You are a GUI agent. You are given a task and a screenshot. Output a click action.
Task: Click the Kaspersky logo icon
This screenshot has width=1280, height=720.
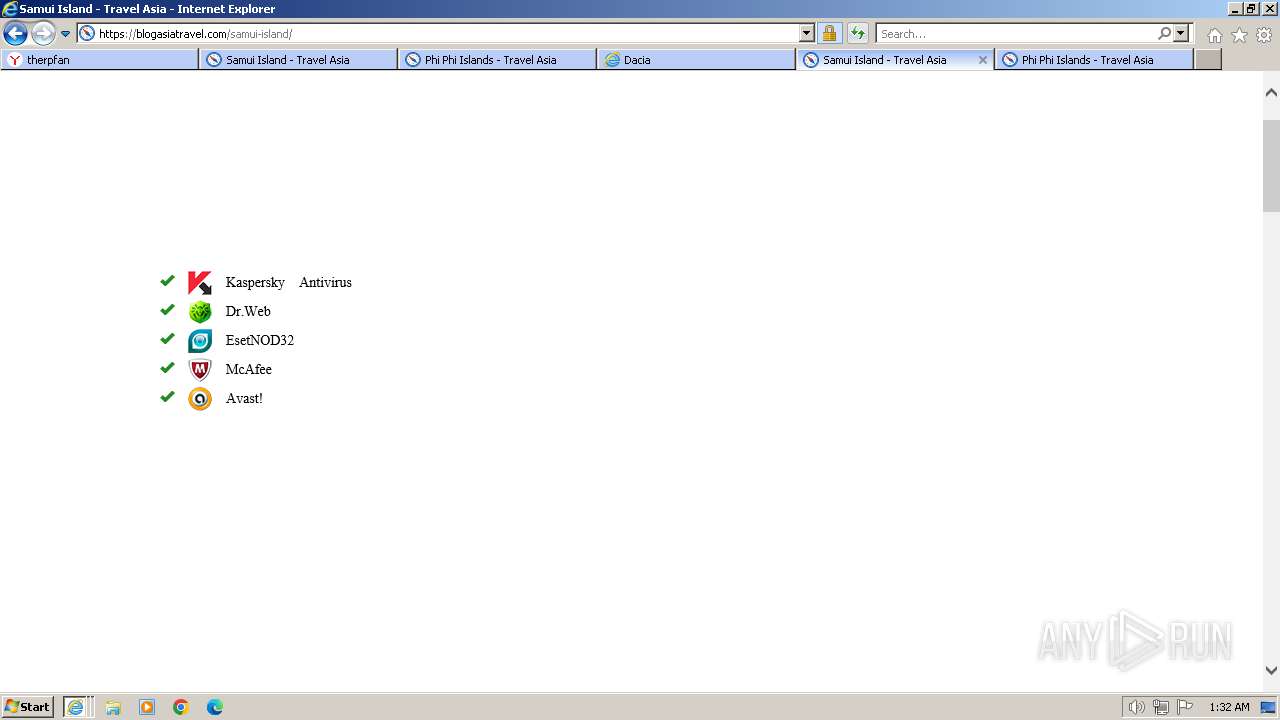tap(200, 283)
